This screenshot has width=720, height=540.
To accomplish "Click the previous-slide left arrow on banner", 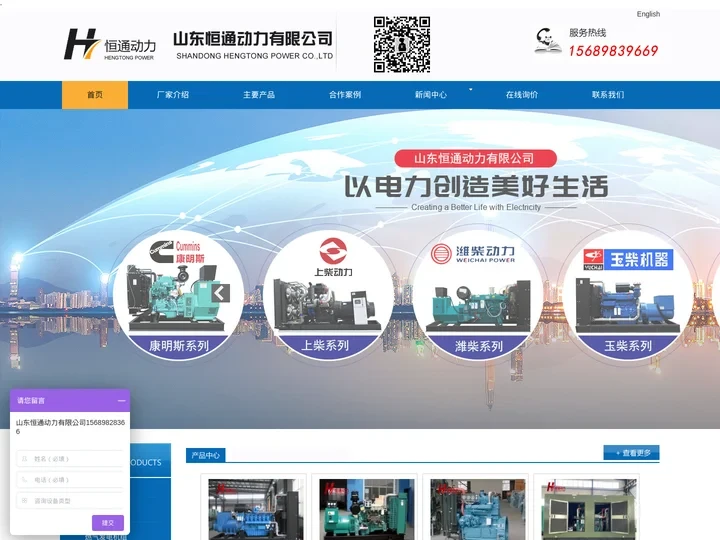I will 220,293.
